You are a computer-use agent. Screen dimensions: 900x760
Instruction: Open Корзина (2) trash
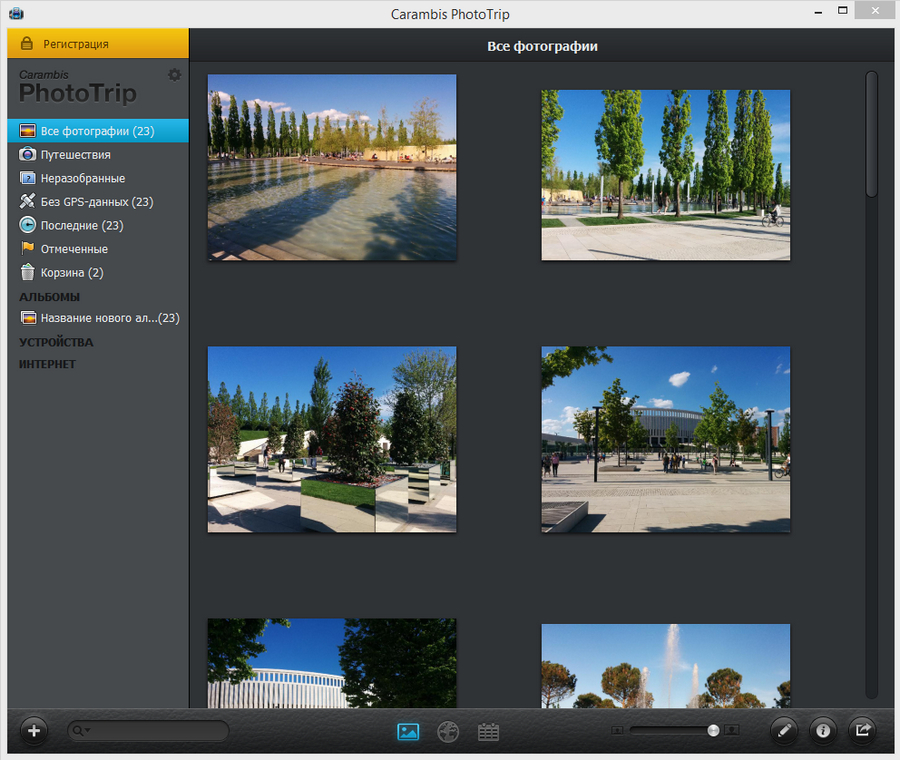pos(71,273)
